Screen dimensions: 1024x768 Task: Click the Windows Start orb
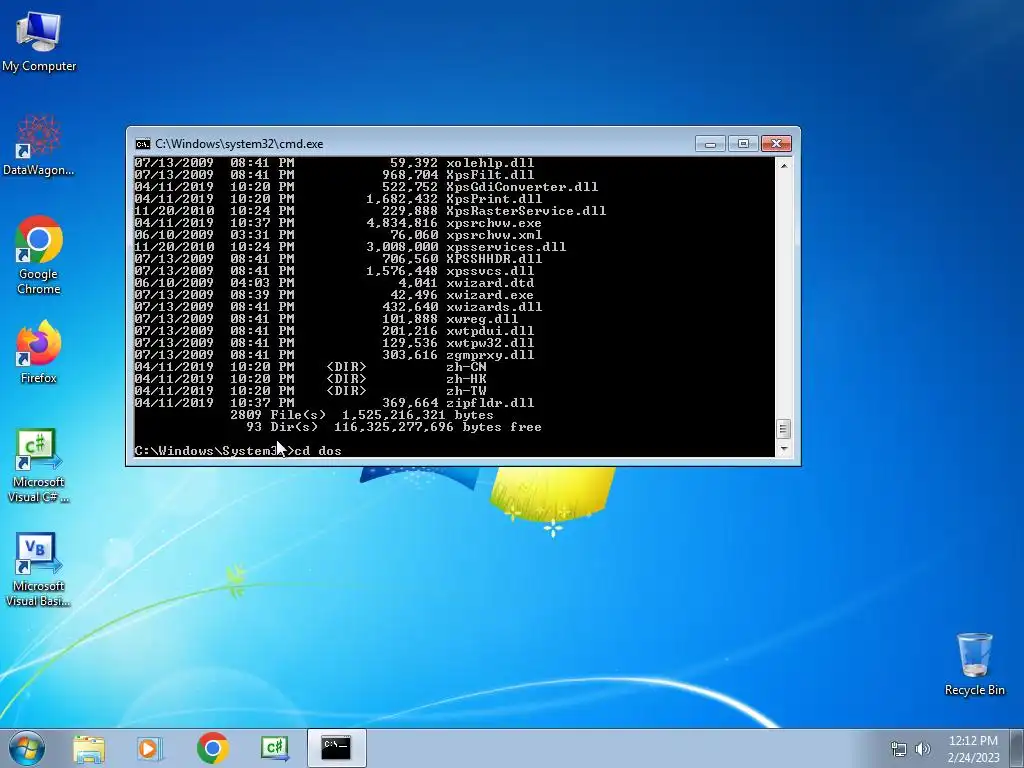click(x=27, y=748)
